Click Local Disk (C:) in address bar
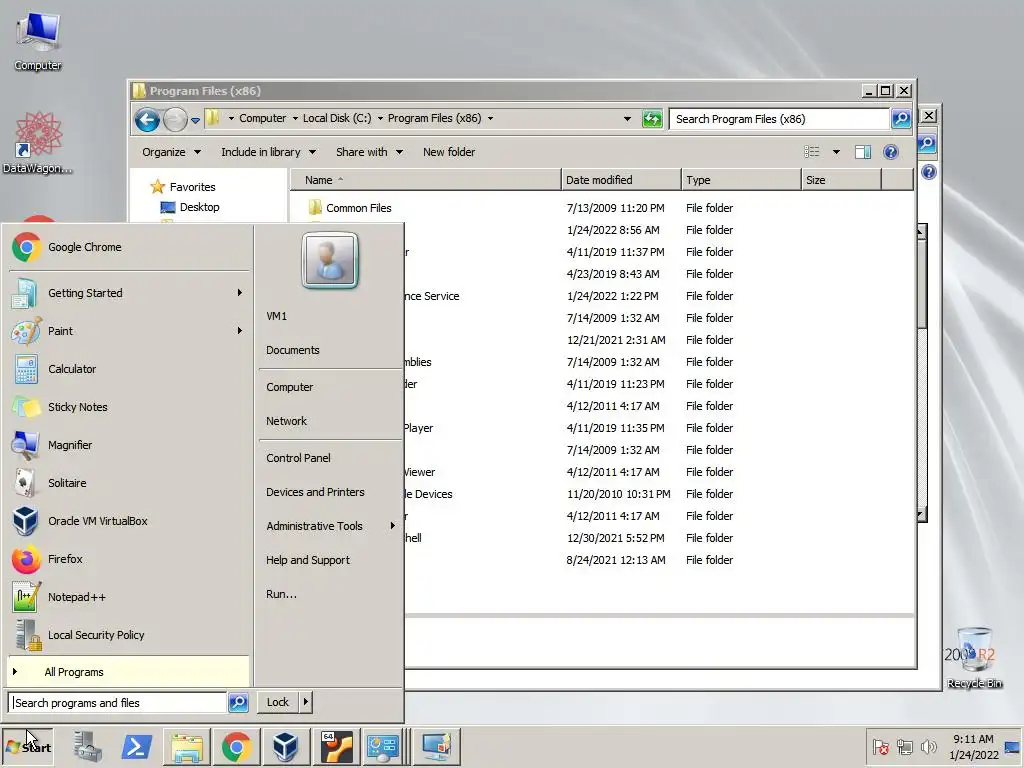This screenshot has height=768, width=1024. (336, 118)
